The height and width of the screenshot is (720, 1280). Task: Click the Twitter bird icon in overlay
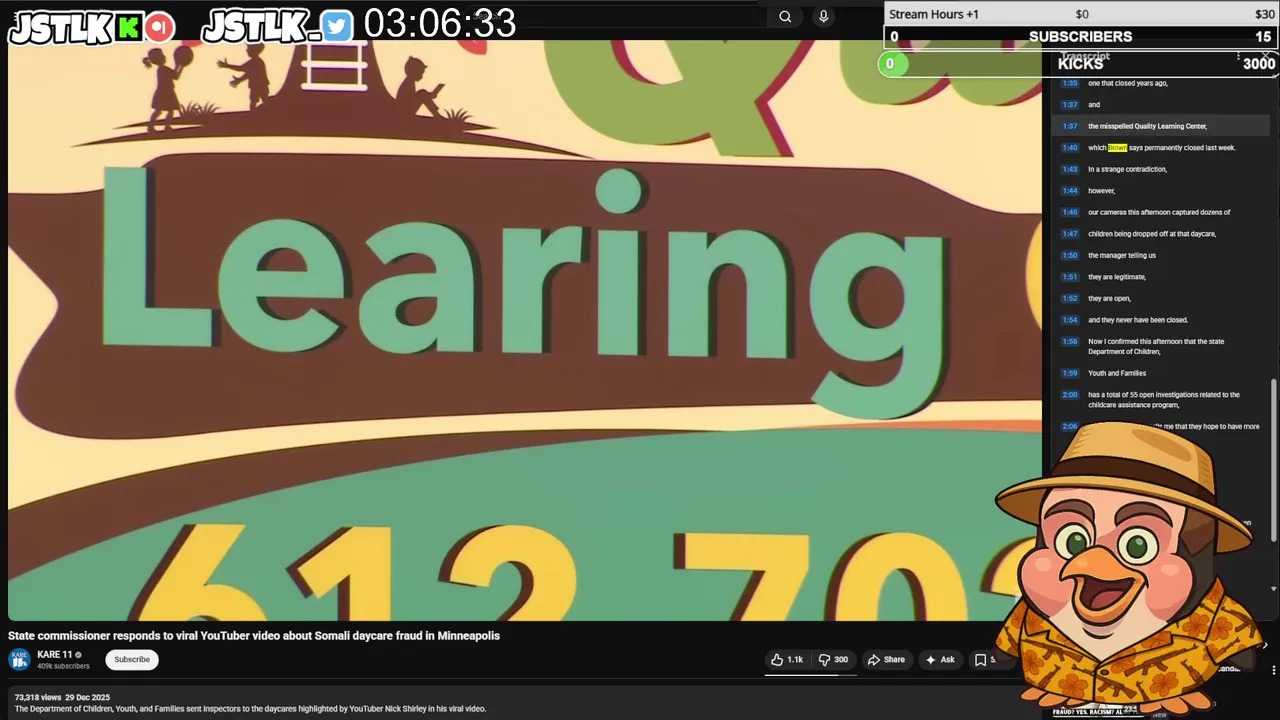point(337,27)
